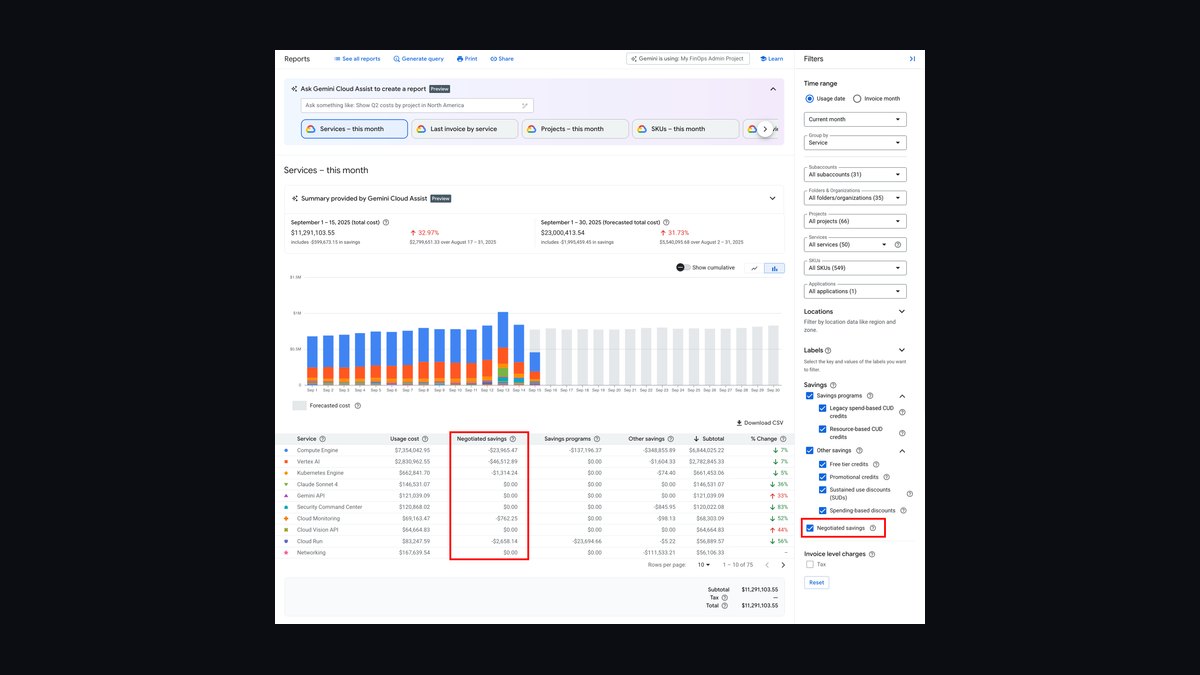Screen dimensions: 1200x675
Task: Open the Current month time range dropdown
Action: tap(855, 119)
